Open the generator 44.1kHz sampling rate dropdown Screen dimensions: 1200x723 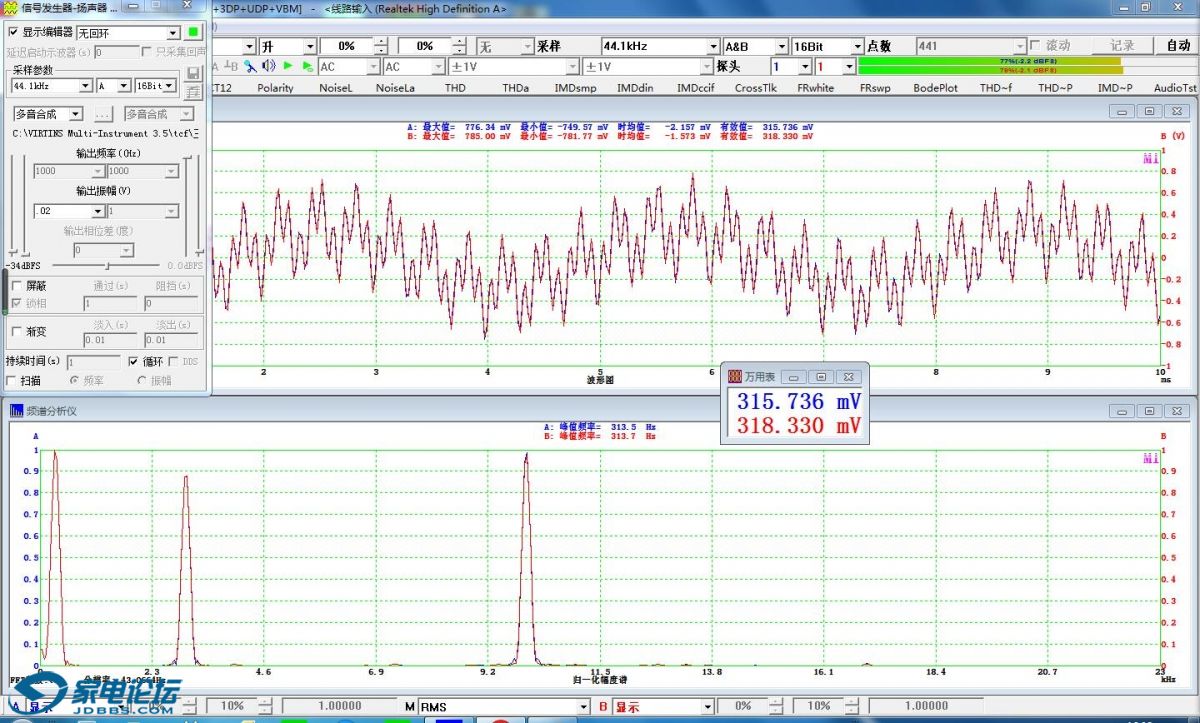point(85,86)
